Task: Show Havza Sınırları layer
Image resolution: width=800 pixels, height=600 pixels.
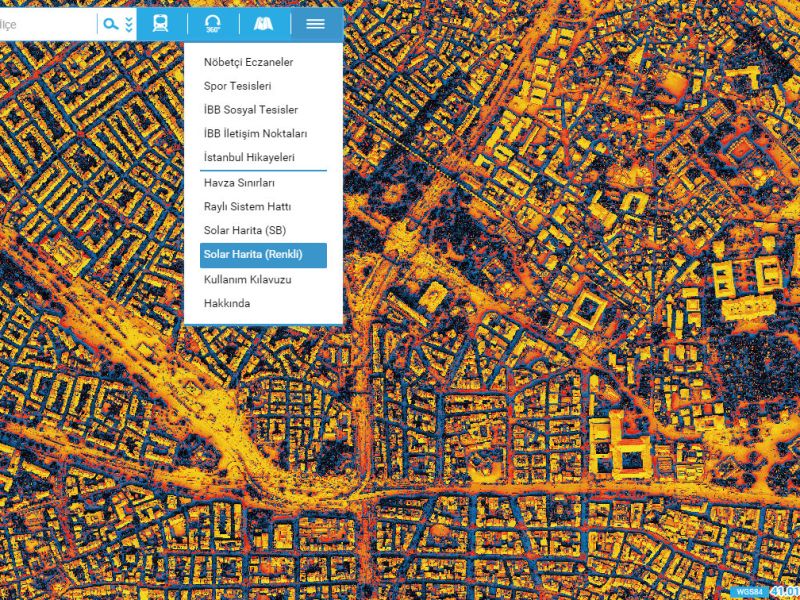Action: [239, 183]
